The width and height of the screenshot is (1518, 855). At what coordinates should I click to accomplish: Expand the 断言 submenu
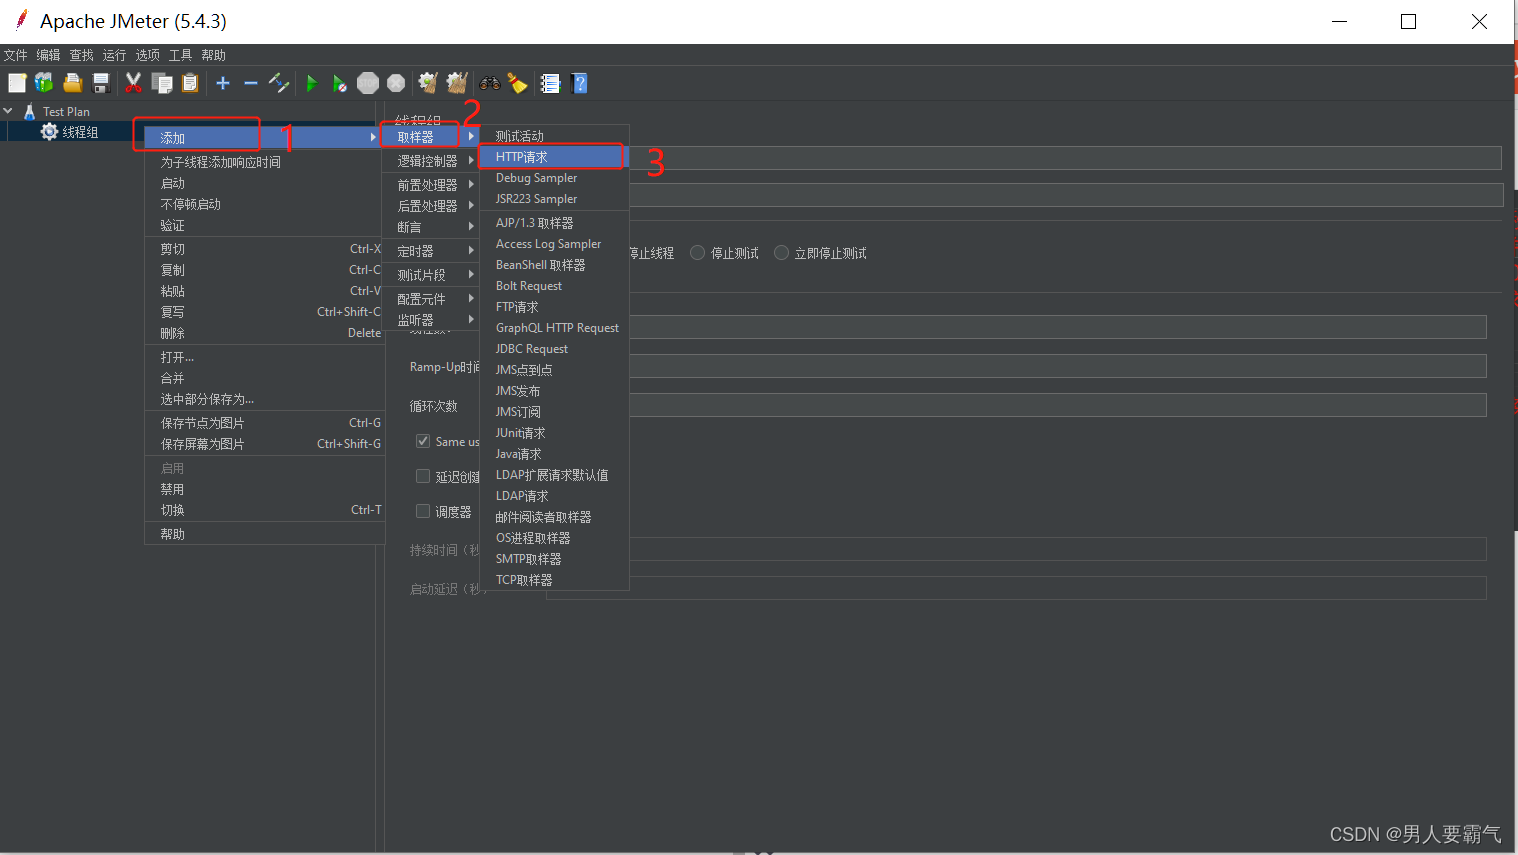tap(431, 227)
